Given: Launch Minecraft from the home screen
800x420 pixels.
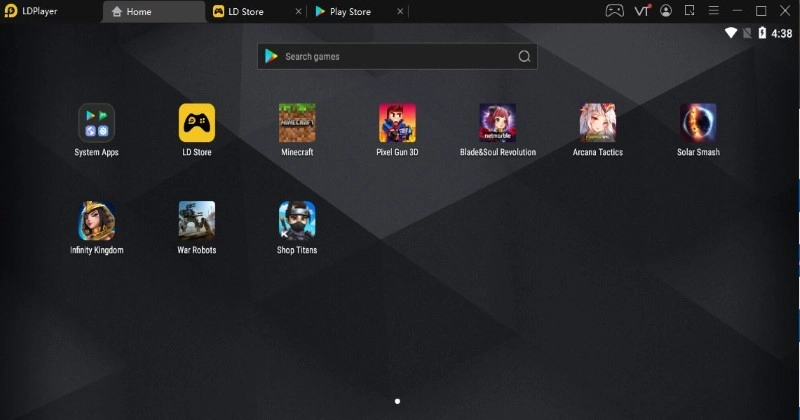Looking at the screenshot, I should click(x=297, y=123).
